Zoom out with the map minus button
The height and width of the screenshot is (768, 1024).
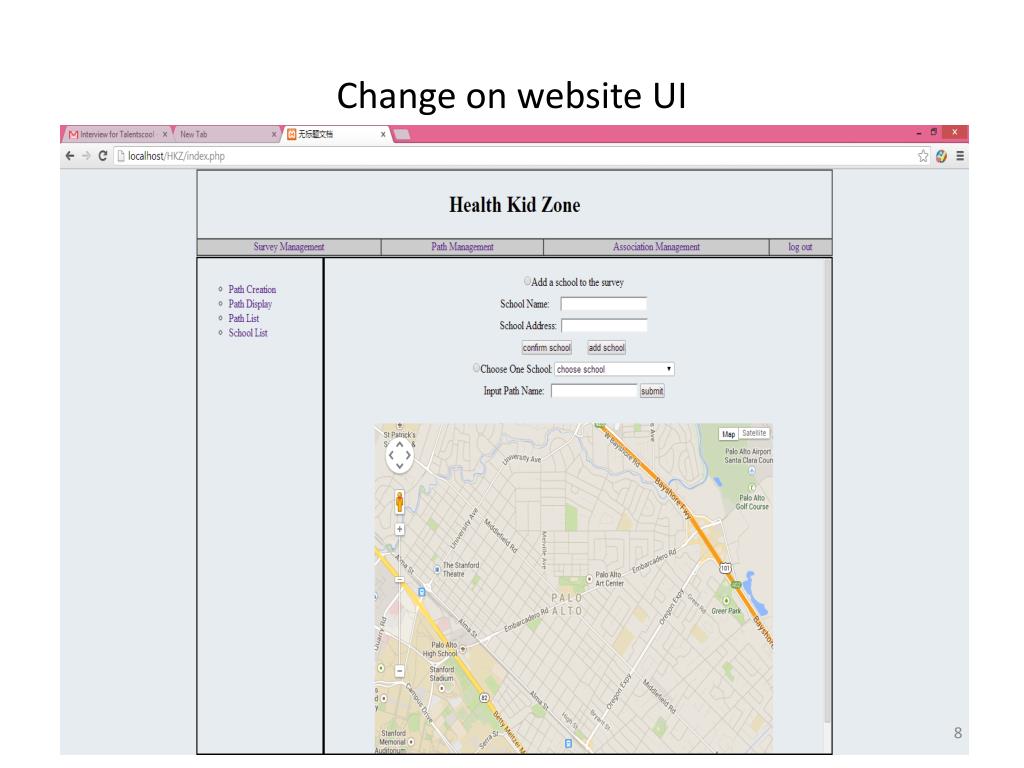coord(400,671)
